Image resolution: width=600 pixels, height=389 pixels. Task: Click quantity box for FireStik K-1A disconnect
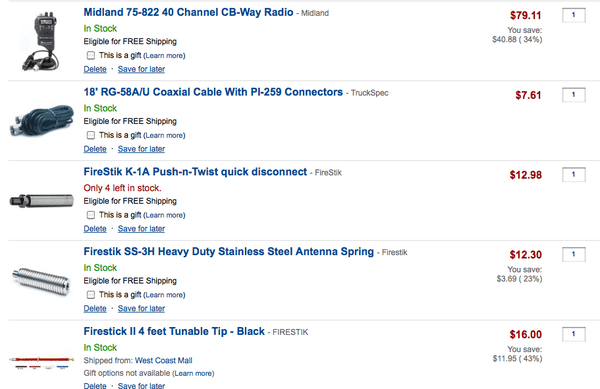point(574,175)
